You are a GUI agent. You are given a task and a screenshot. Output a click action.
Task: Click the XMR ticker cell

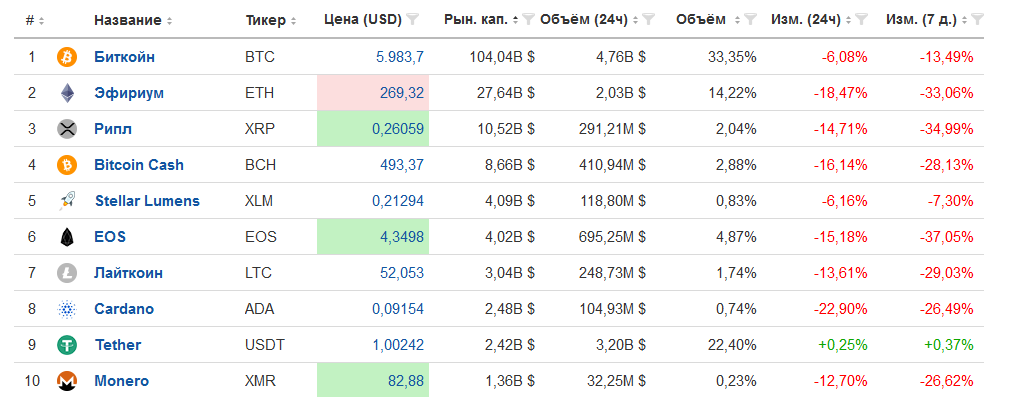(260, 381)
